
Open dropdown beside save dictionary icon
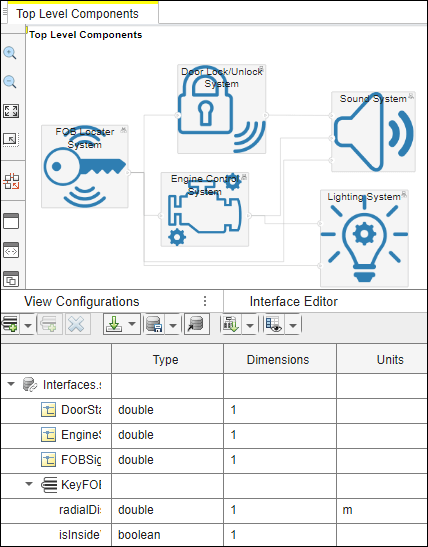173,325
